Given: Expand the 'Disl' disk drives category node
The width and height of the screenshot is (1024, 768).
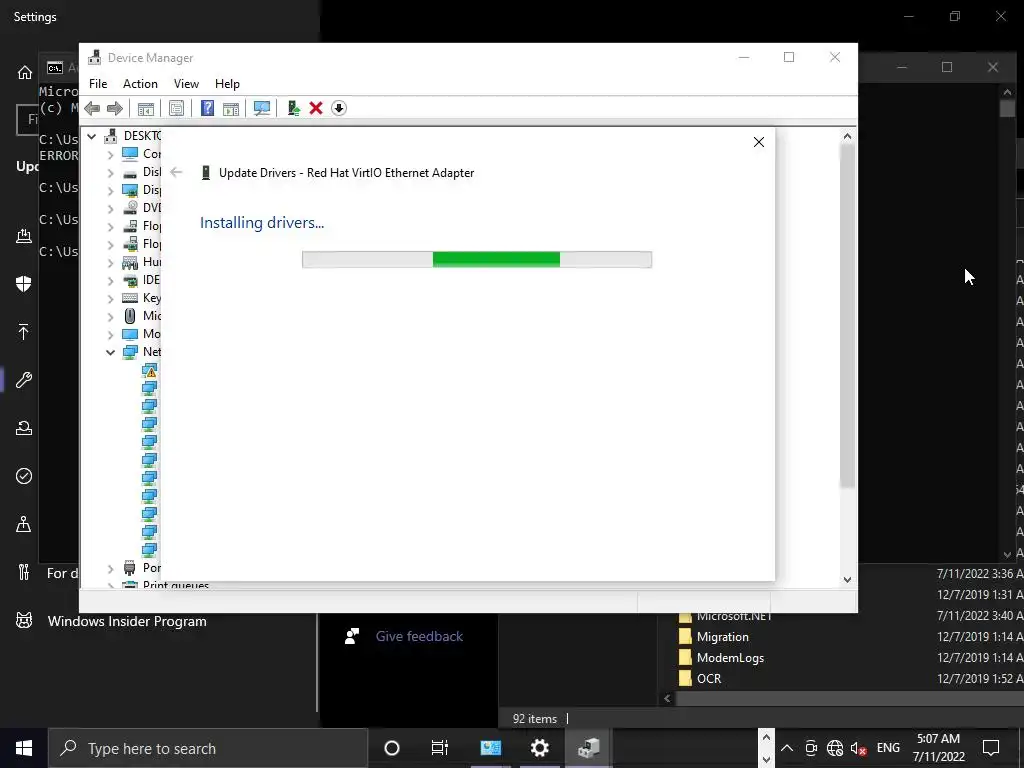Looking at the screenshot, I should coord(110,172).
